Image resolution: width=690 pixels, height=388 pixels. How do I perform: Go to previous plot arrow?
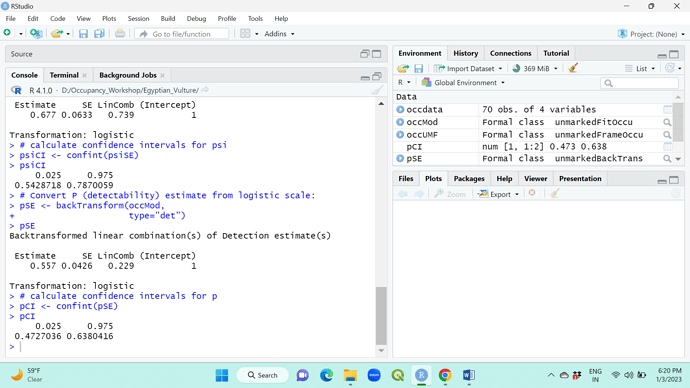click(x=403, y=194)
